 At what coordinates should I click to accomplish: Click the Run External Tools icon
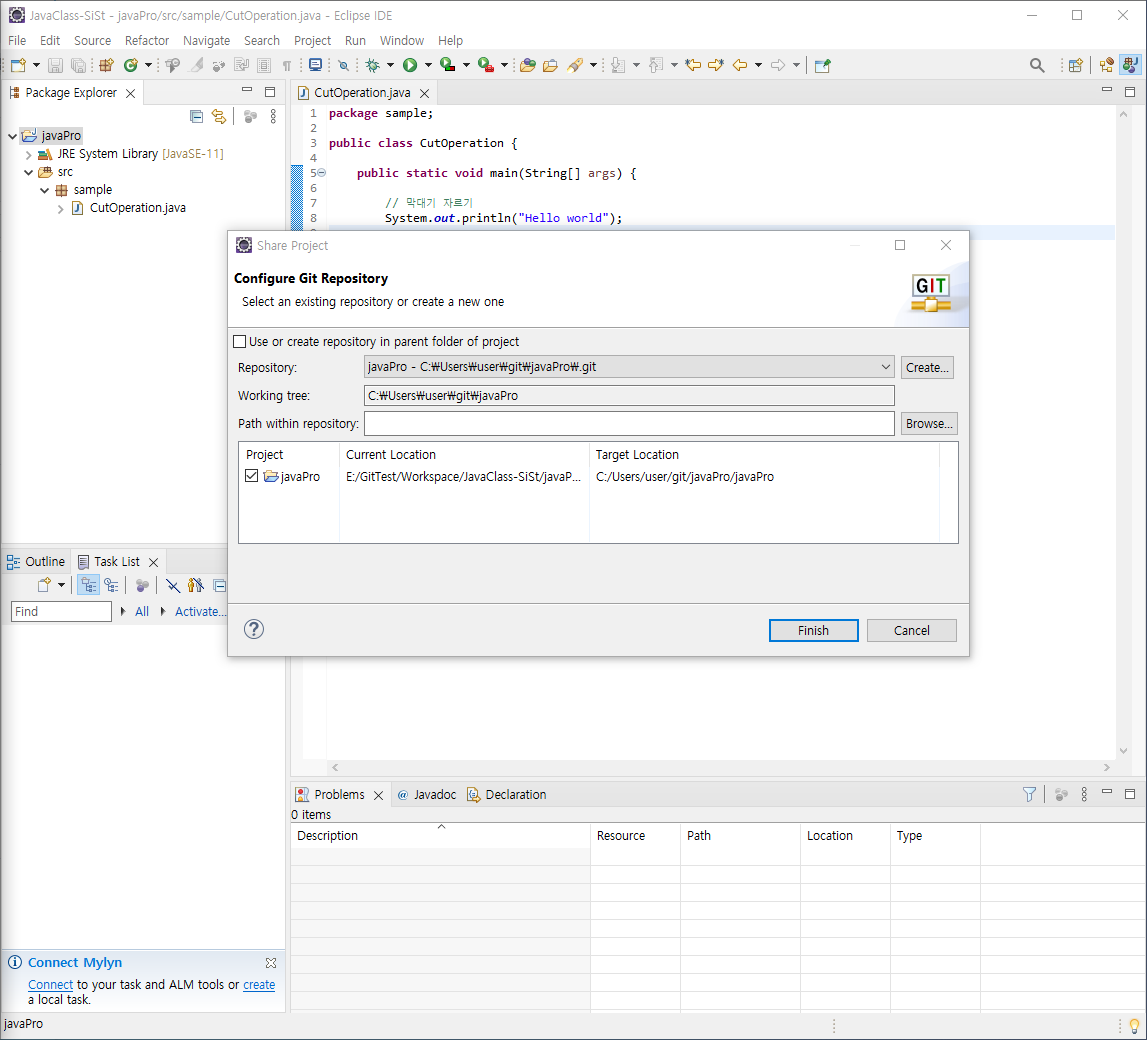point(486,65)
